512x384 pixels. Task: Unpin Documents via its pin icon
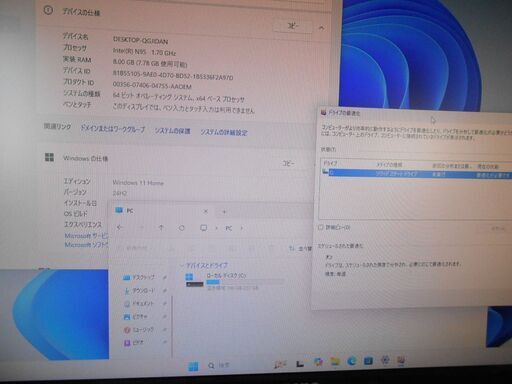pyautogui.click(x=165, y=304)
